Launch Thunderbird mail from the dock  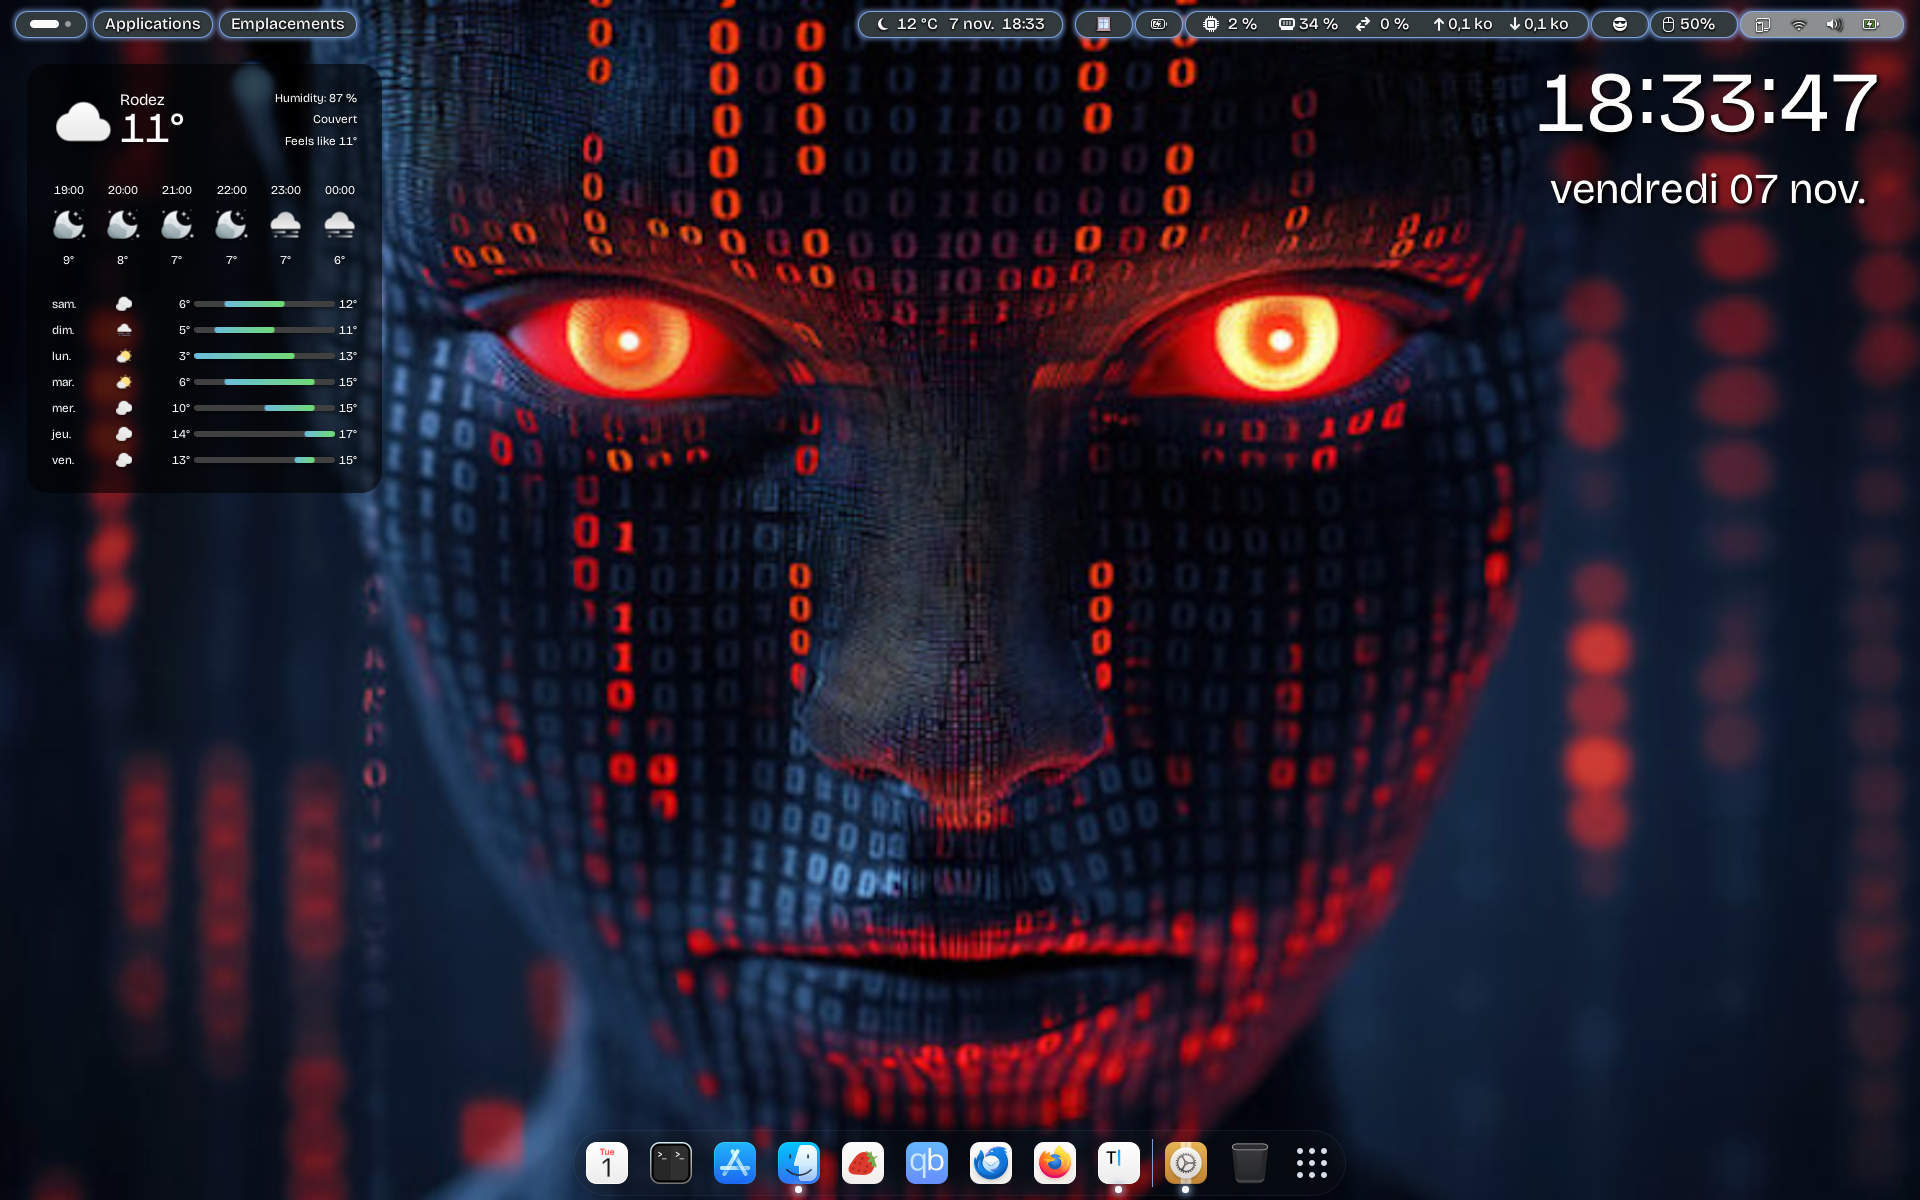tap(991, 1163)
